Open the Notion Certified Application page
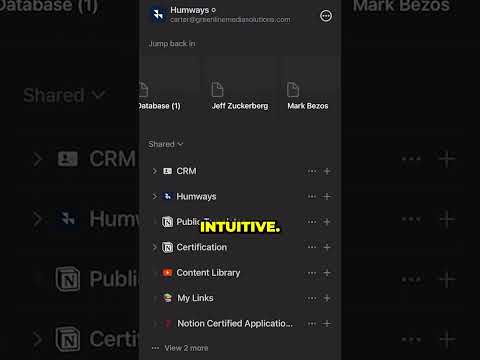The width and height of the screenshot is (480, 360). pos(235,323)
